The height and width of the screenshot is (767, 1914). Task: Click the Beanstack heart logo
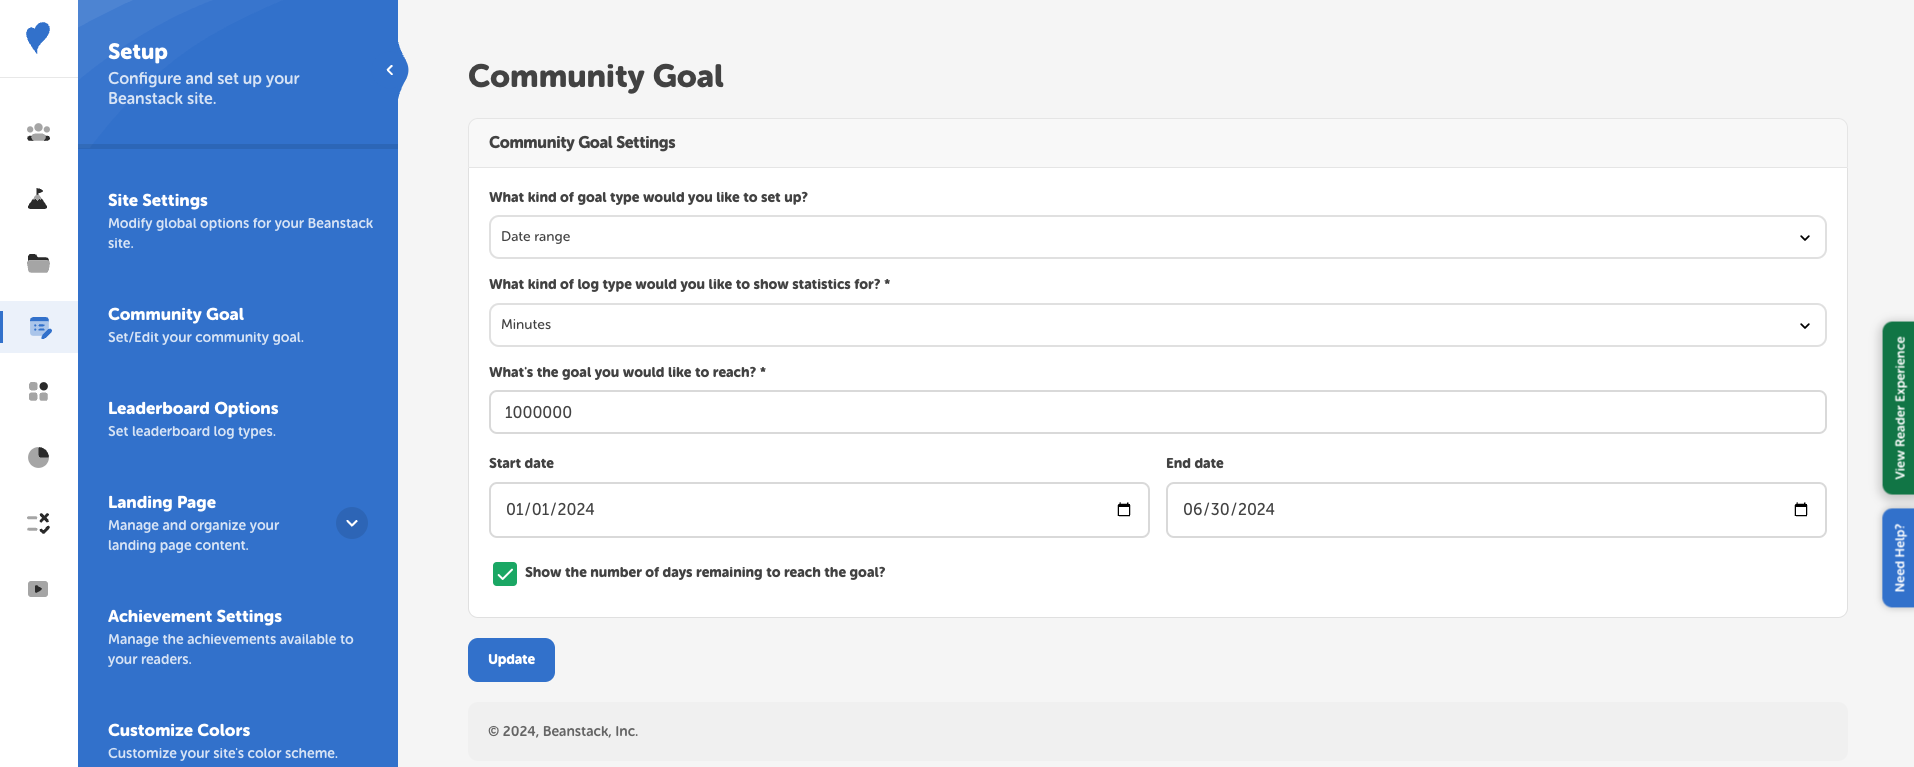[38, 36]
